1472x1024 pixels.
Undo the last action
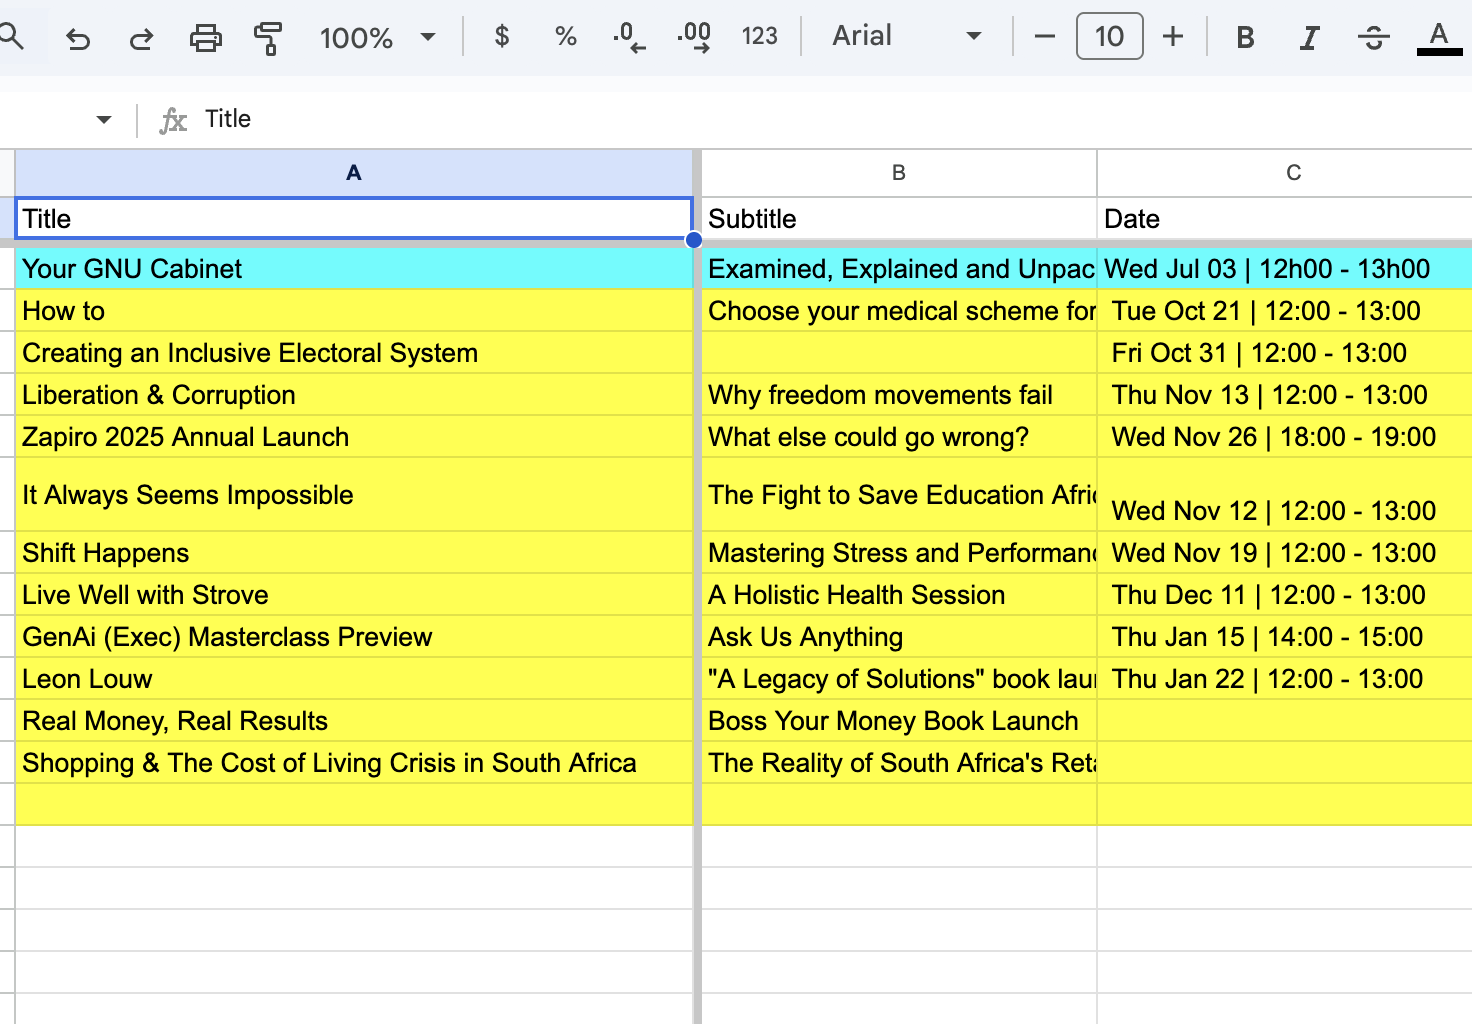(x=77, y=37)
